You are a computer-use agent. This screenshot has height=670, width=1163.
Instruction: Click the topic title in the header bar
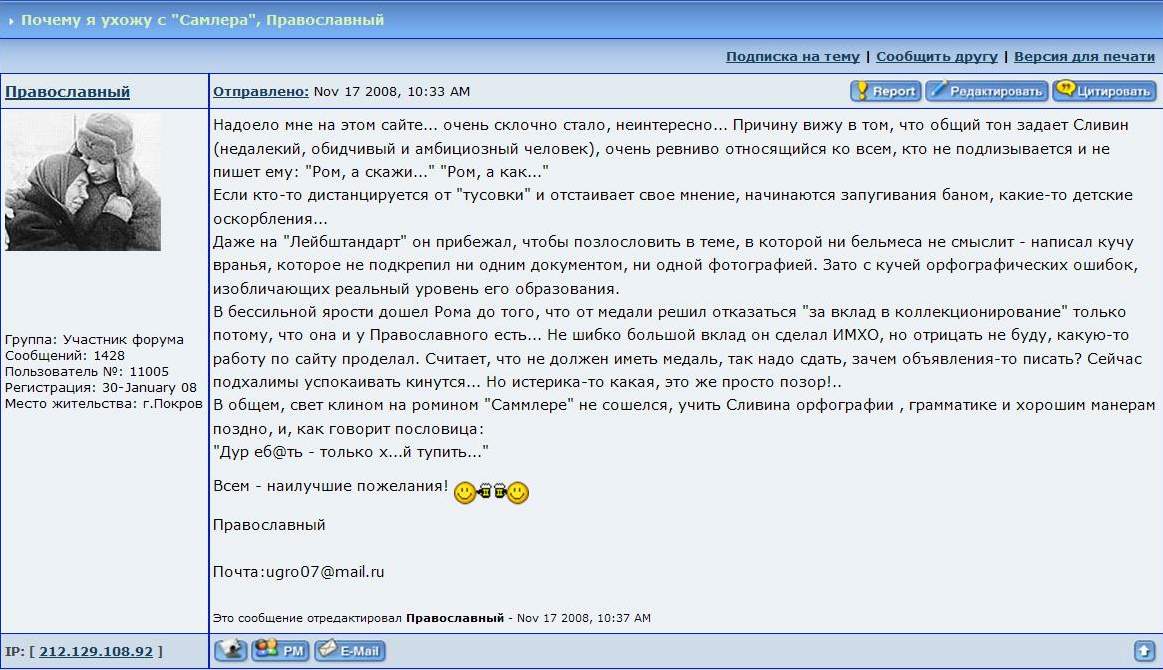[x=202, y=20]
